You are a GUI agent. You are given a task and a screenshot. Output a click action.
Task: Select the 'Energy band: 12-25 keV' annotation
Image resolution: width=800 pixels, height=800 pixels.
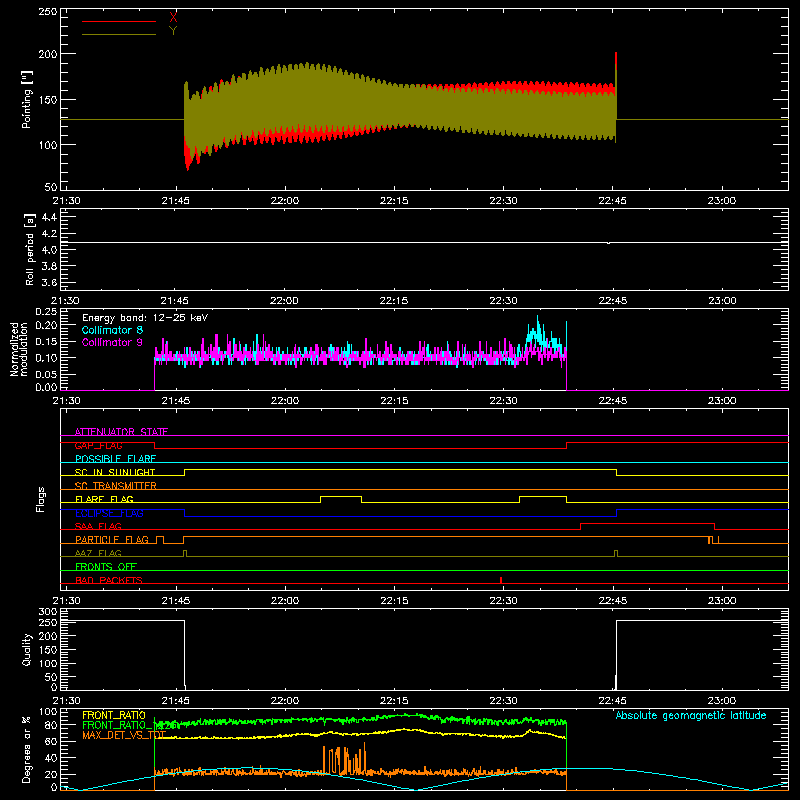click(x=145, y=318)
